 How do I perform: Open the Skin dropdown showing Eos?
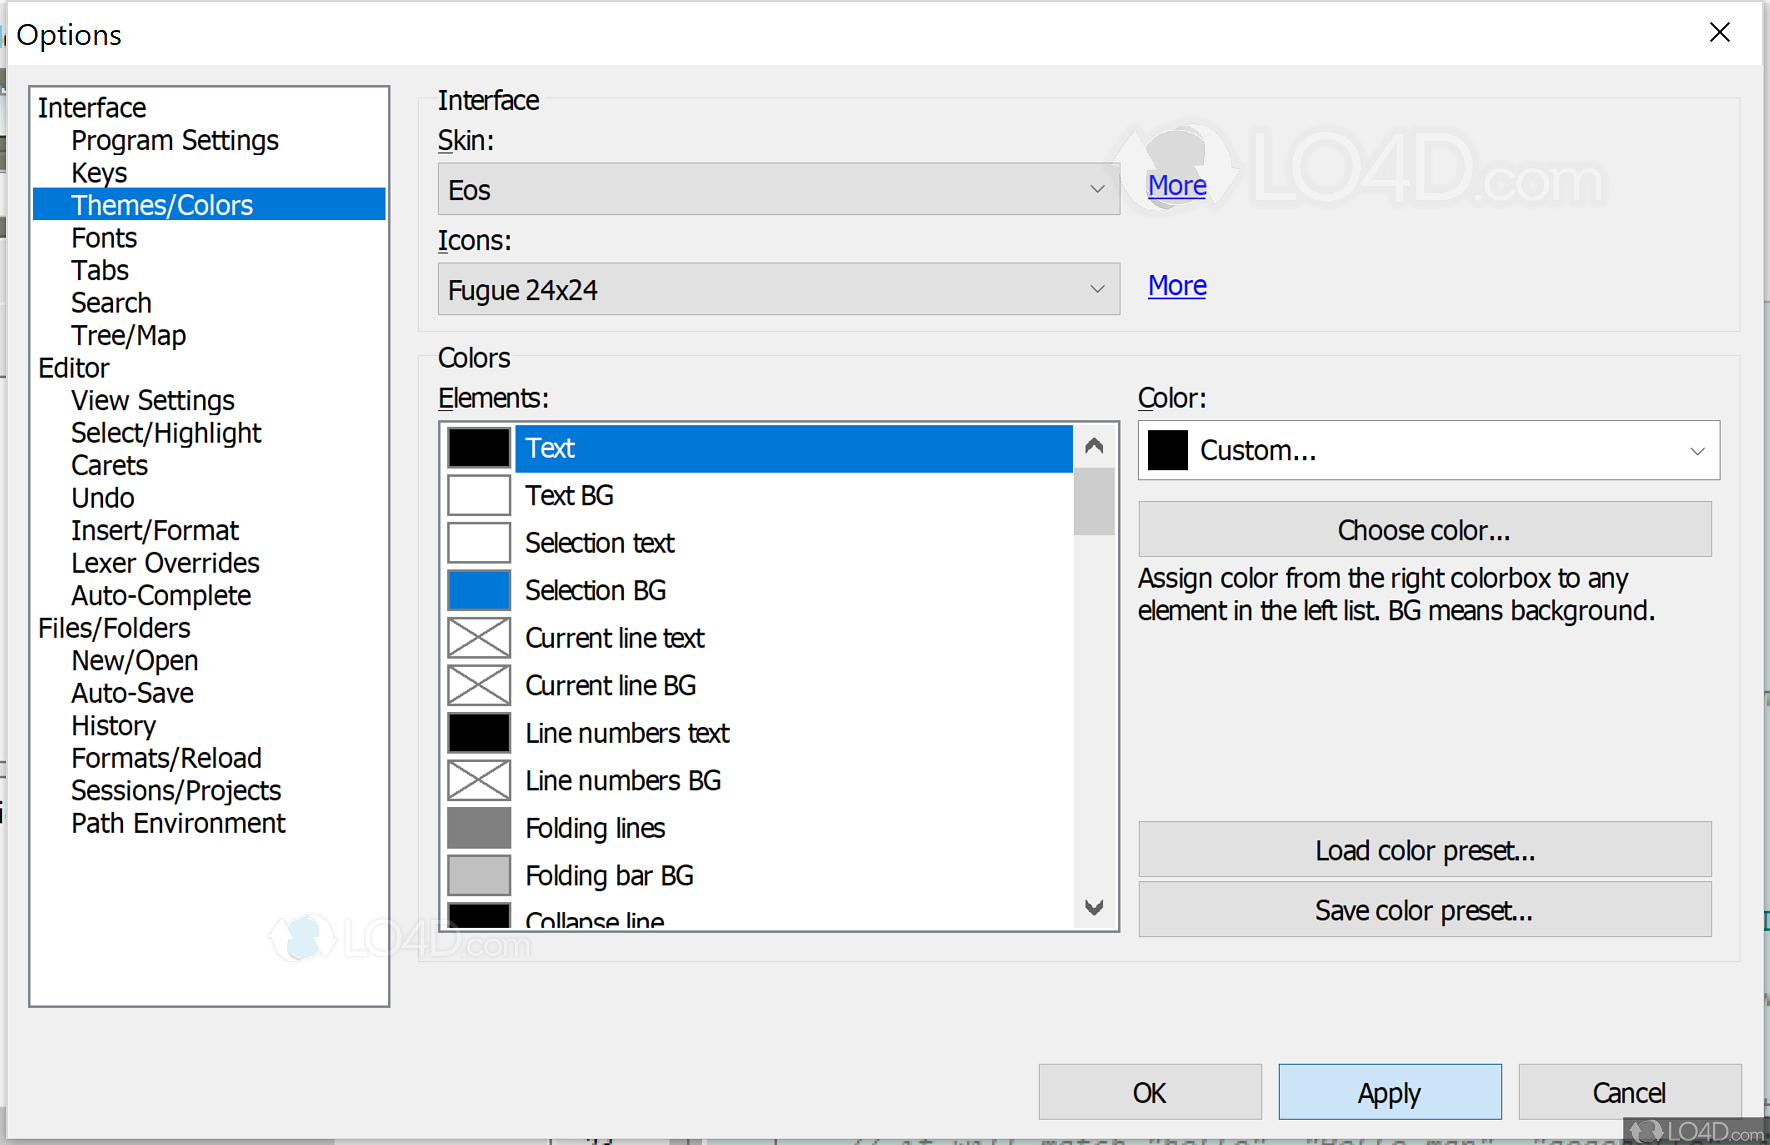[x=778, y=190]
